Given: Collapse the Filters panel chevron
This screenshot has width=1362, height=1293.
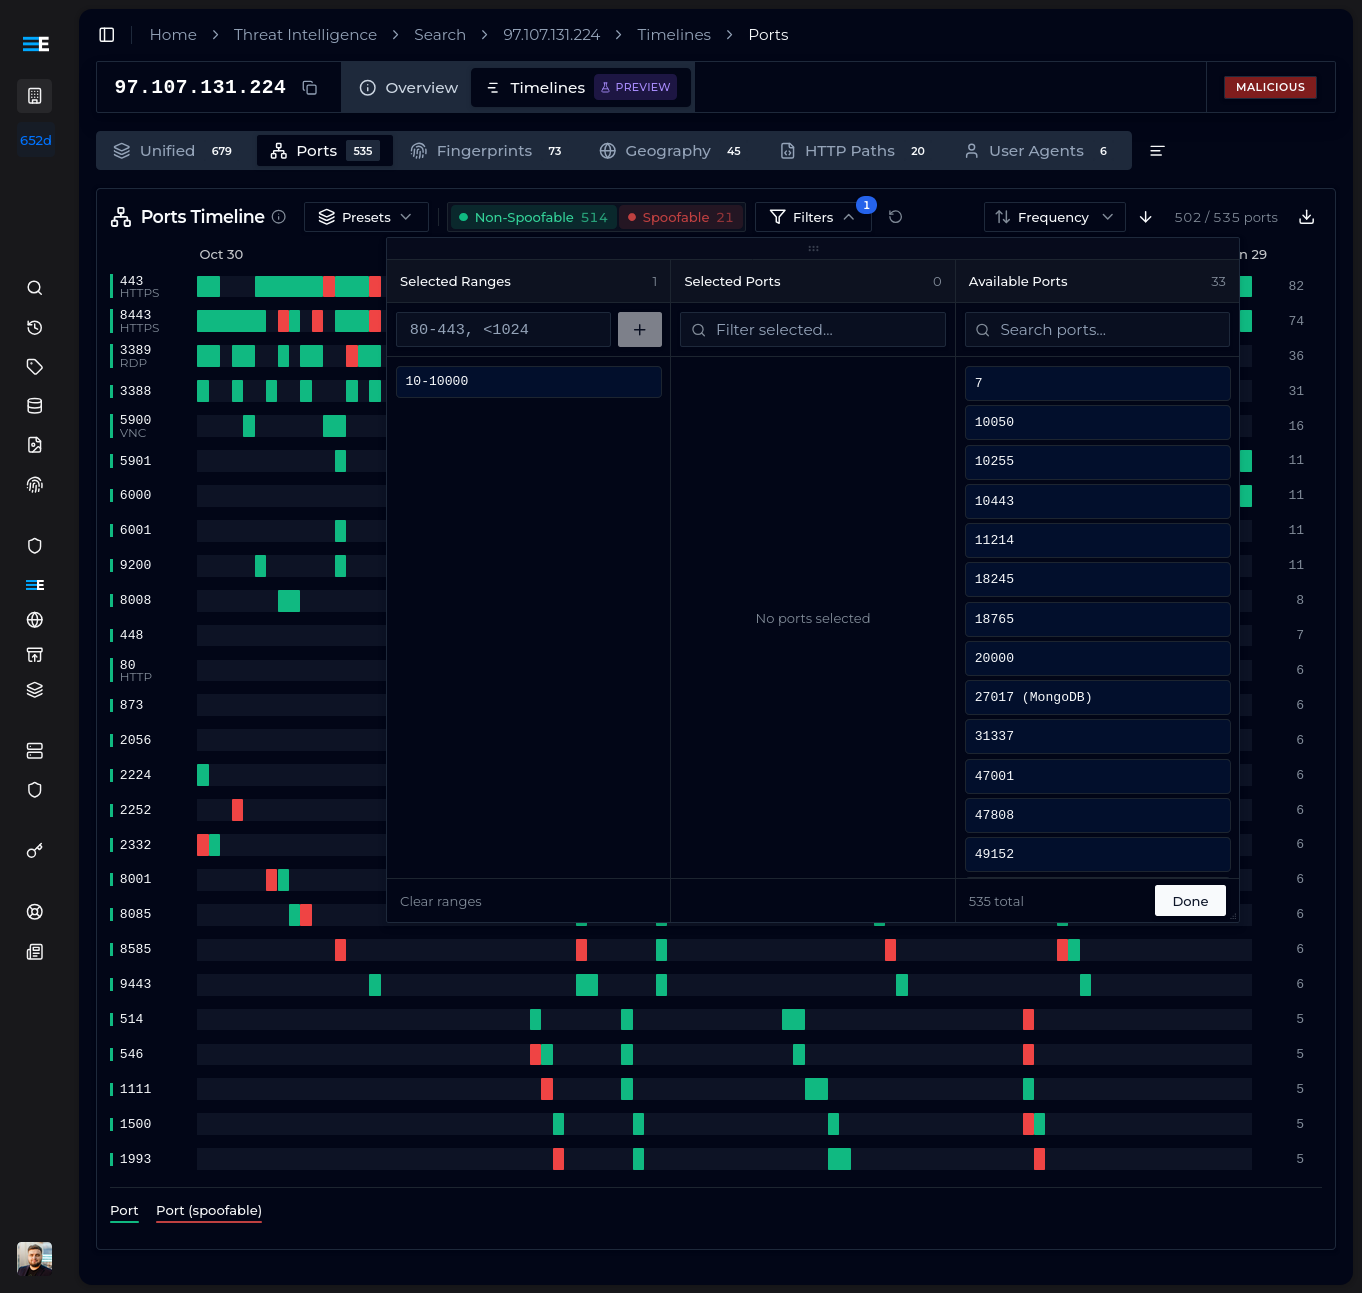Looking at the screenshot, I should tap(849, 216).
